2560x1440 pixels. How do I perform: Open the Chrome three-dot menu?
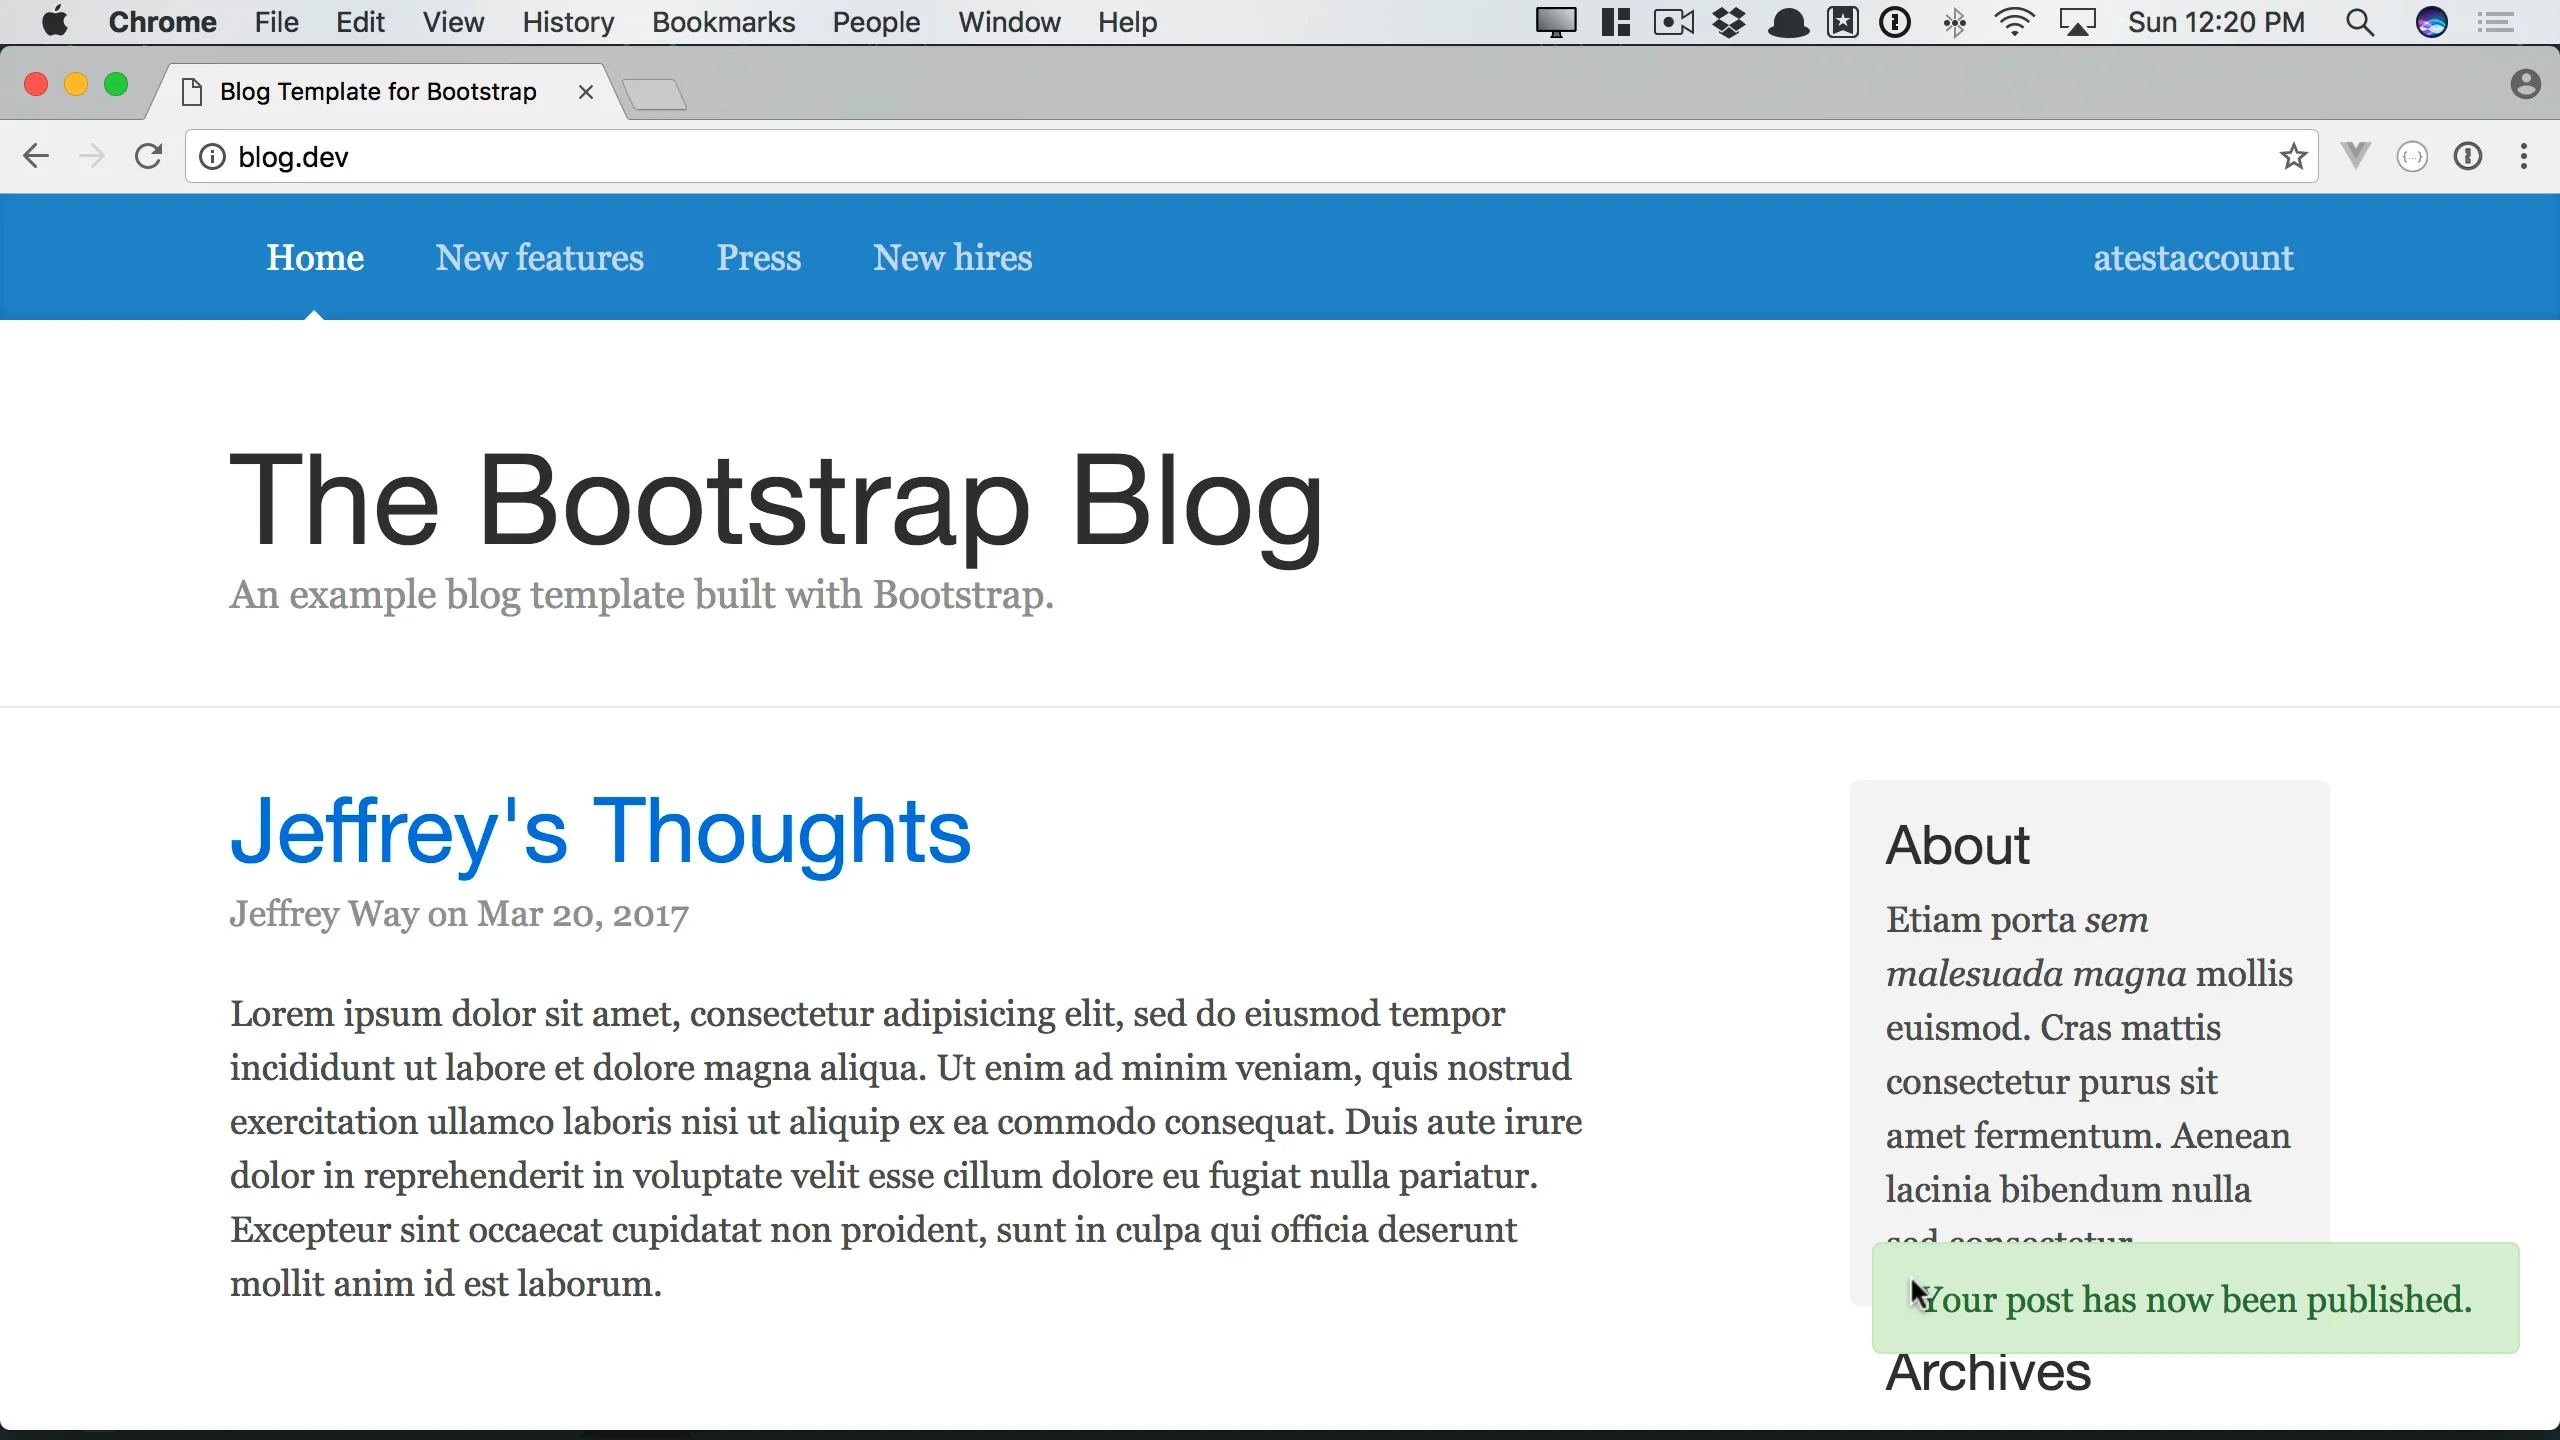pyautogui.click(x=2524, y=157)
